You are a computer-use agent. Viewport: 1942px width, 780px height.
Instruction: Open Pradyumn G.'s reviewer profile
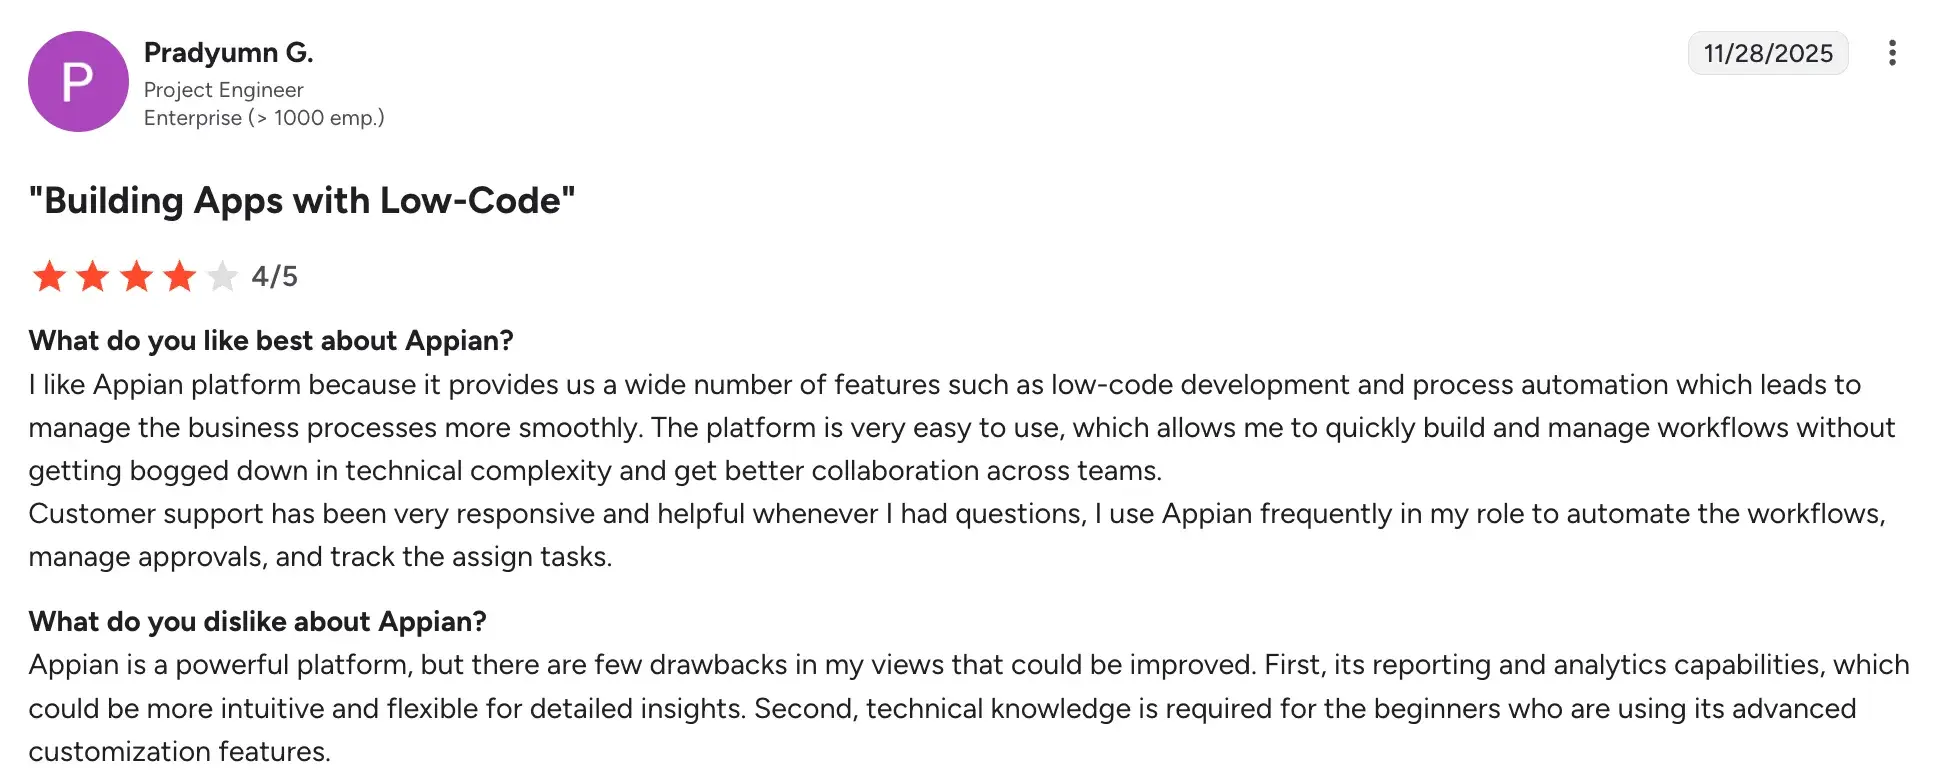click(229, 51)
